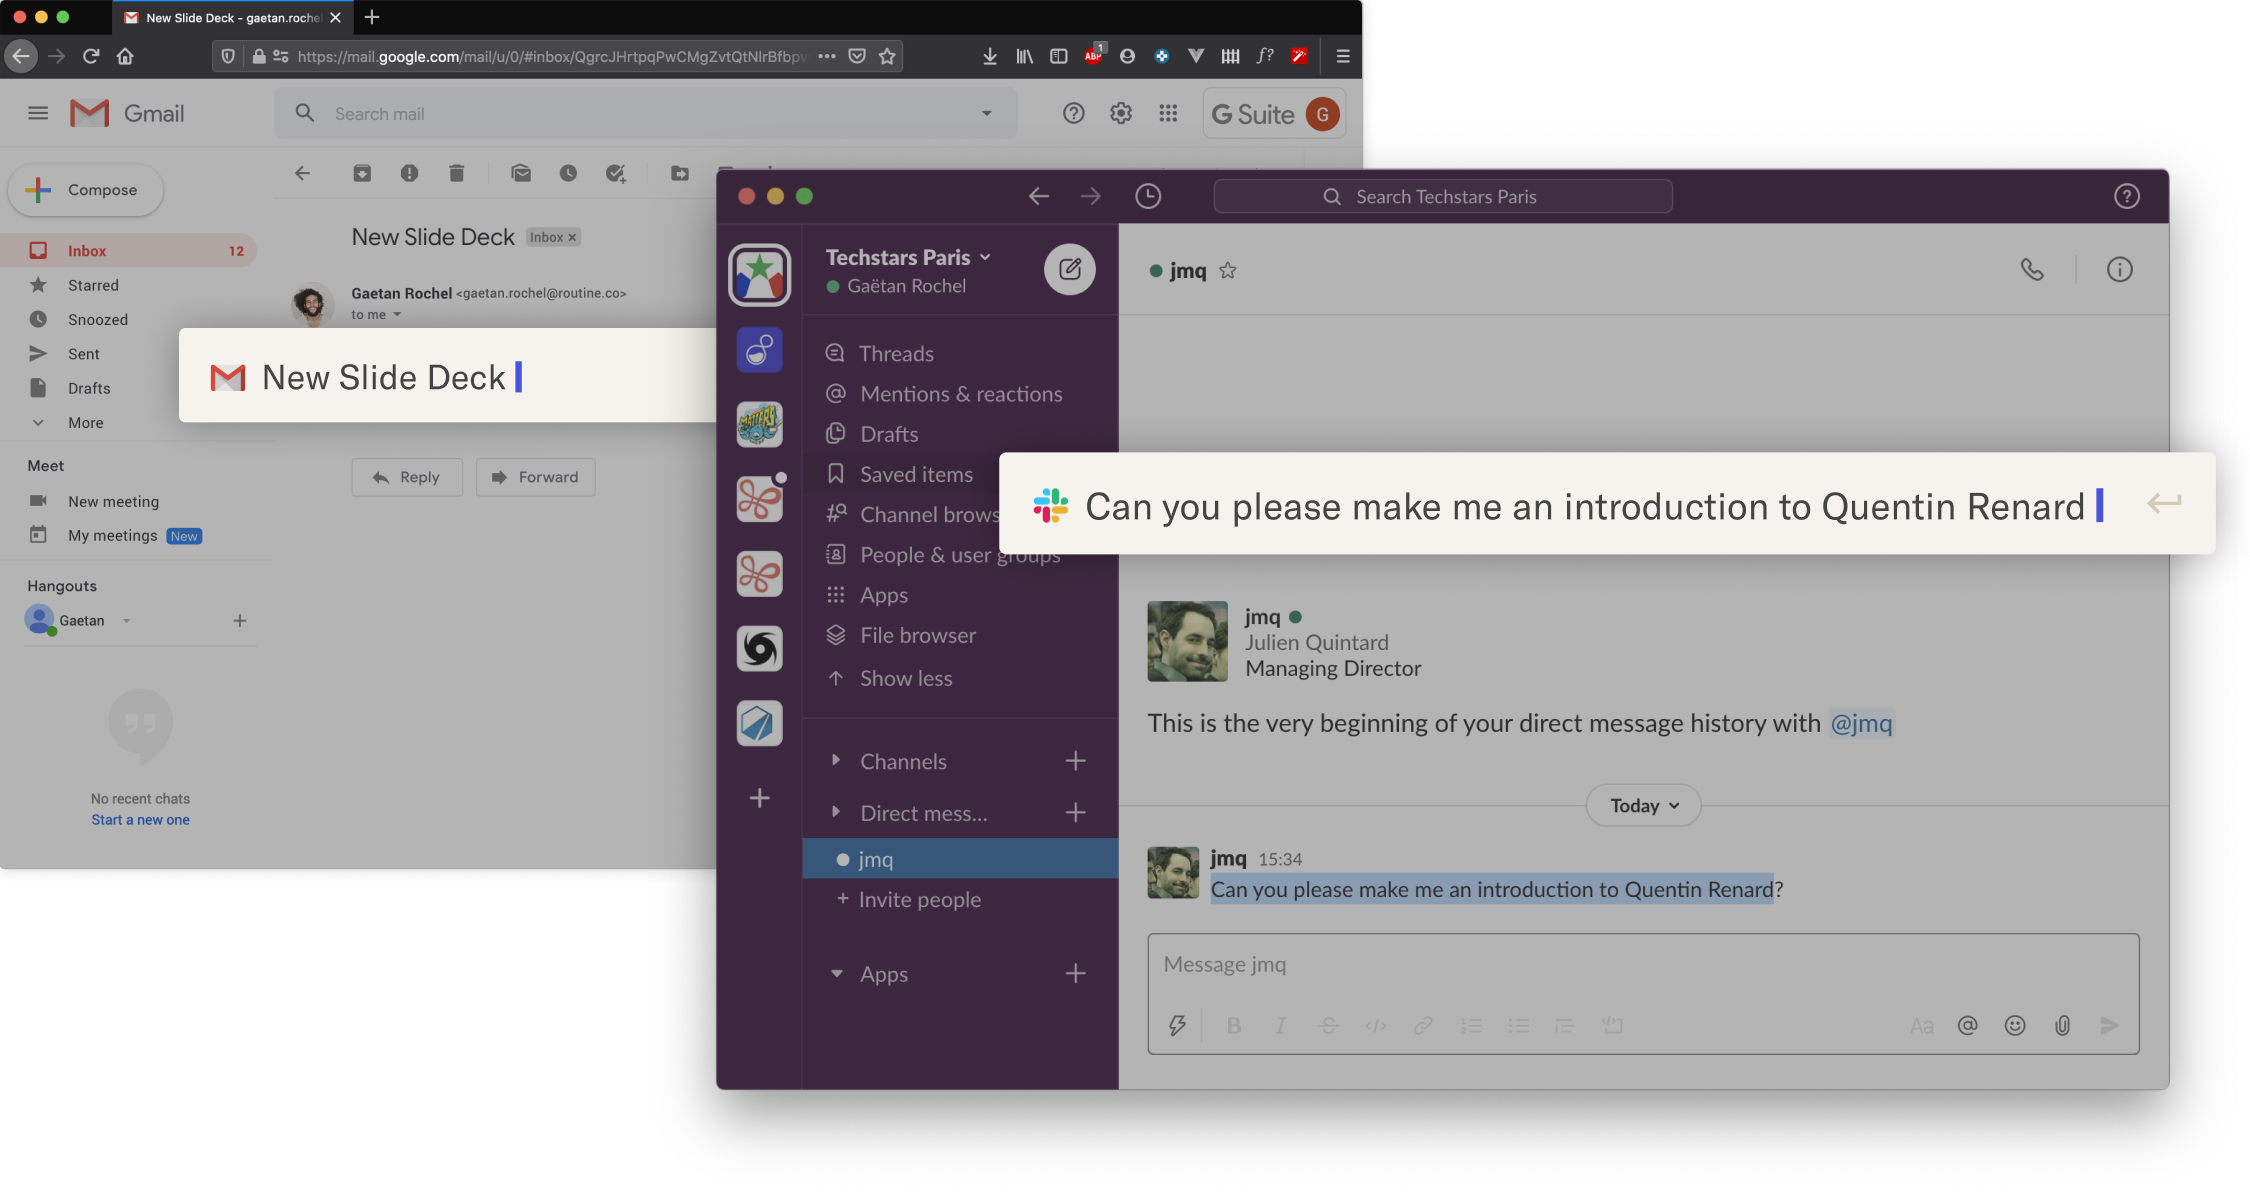The height and width of the screenshot is (1196, 2250).
Task: Click the Message jmq input box
Action: pyautogui.click(x=1643, y=965)
